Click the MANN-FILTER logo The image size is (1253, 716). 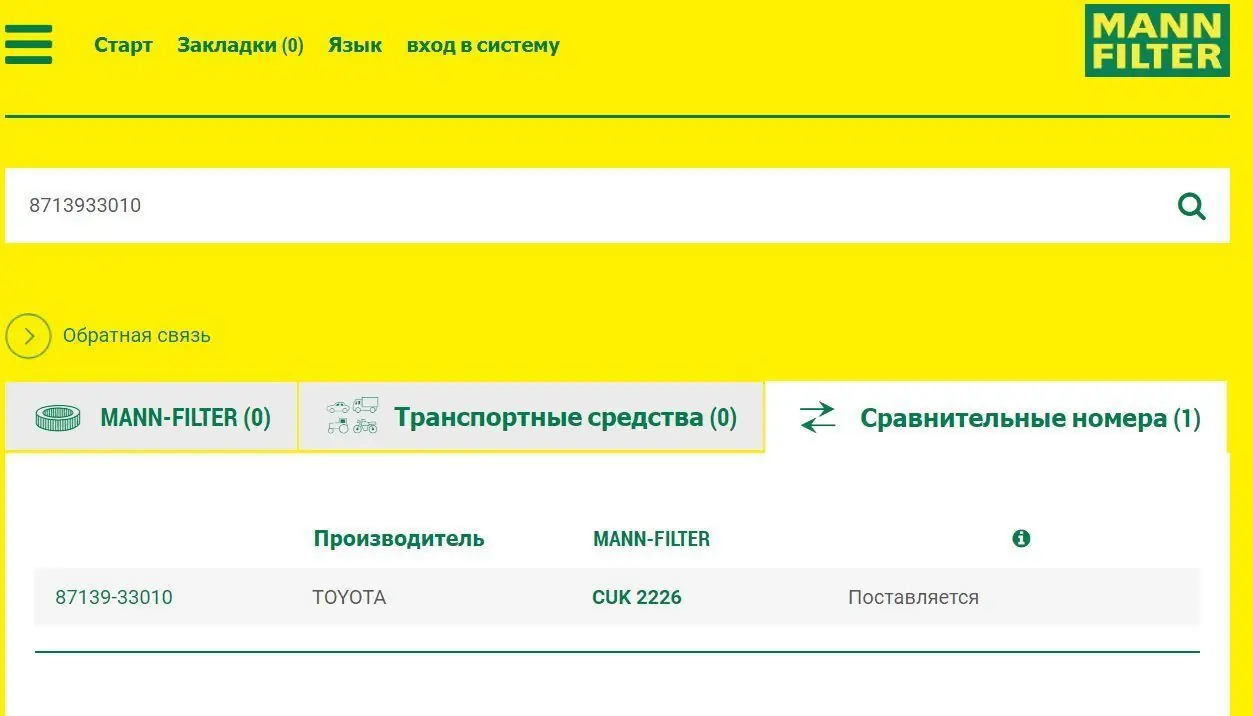(x=1157, y=40)
